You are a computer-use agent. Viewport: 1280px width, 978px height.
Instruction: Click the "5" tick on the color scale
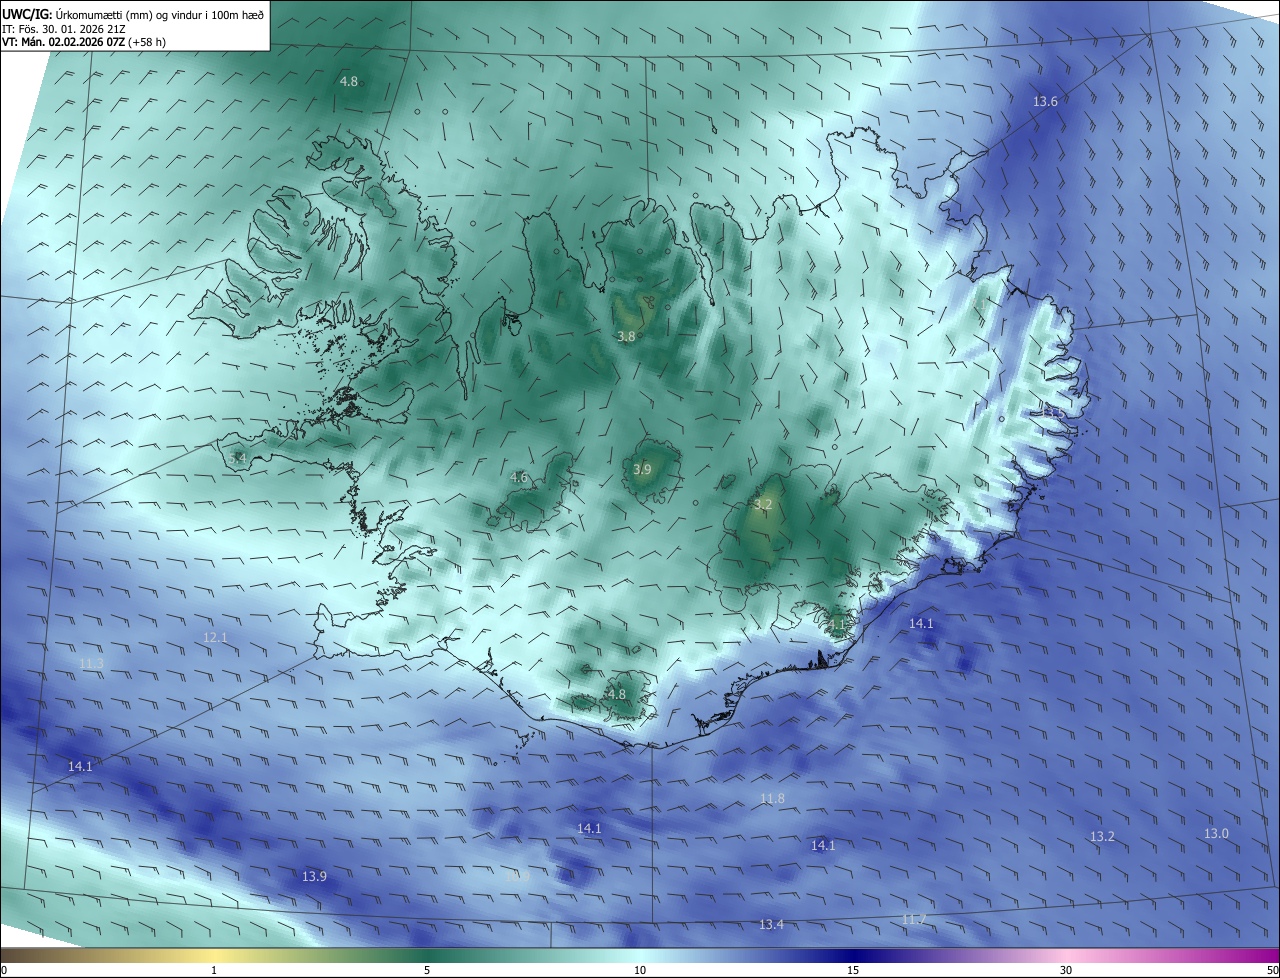pyautogui.click(x=427, y=970)
